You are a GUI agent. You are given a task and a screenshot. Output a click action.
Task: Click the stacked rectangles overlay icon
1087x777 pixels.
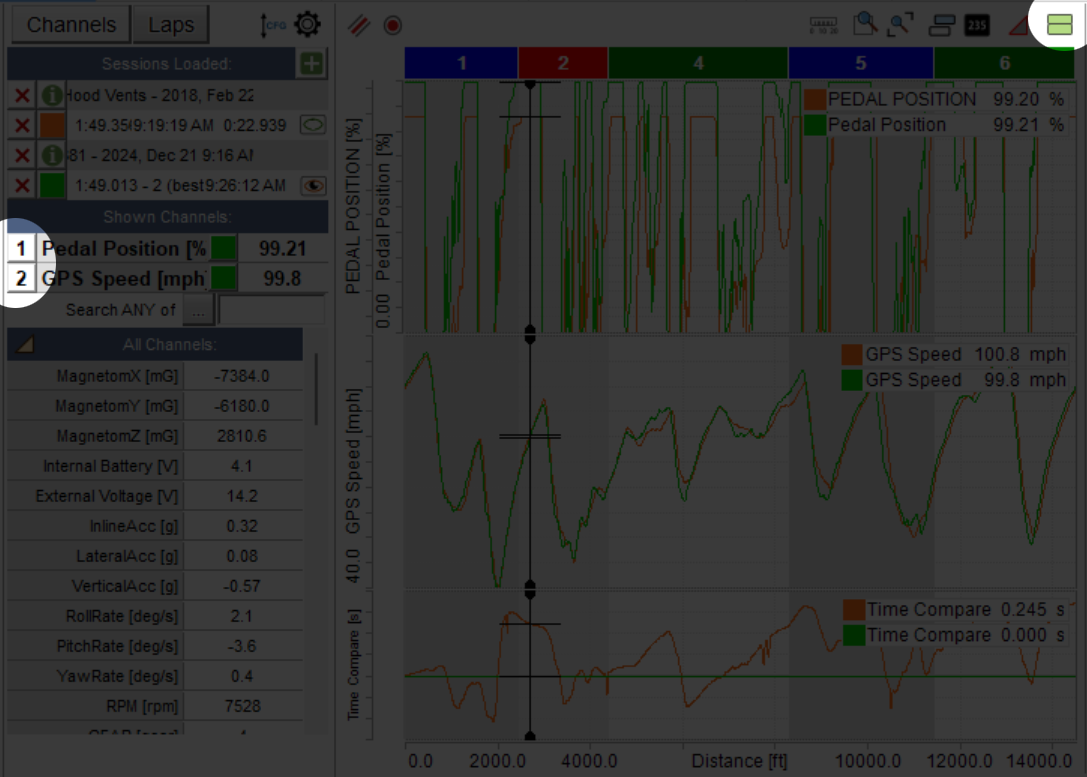[x=941, y=26]
